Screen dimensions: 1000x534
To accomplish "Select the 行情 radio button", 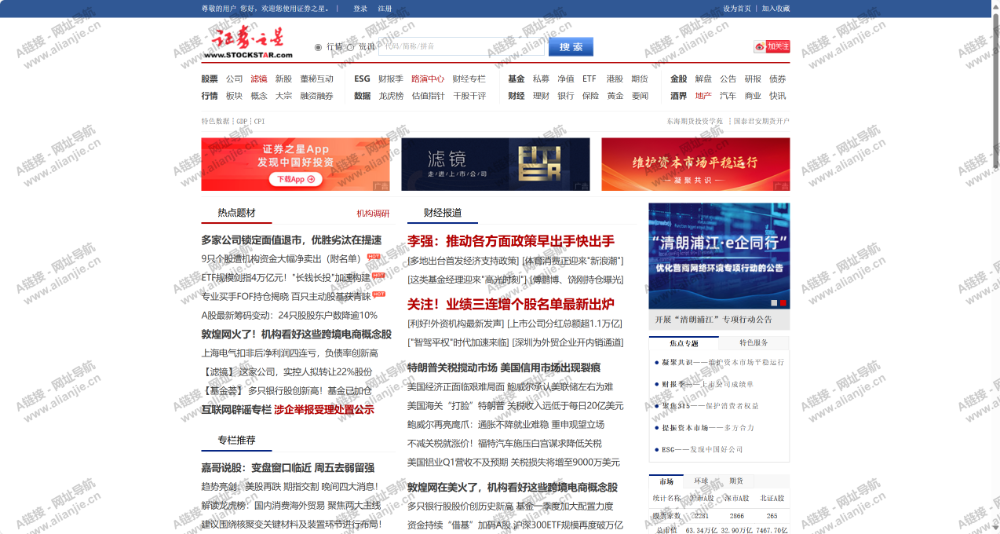I will (319, 47).
